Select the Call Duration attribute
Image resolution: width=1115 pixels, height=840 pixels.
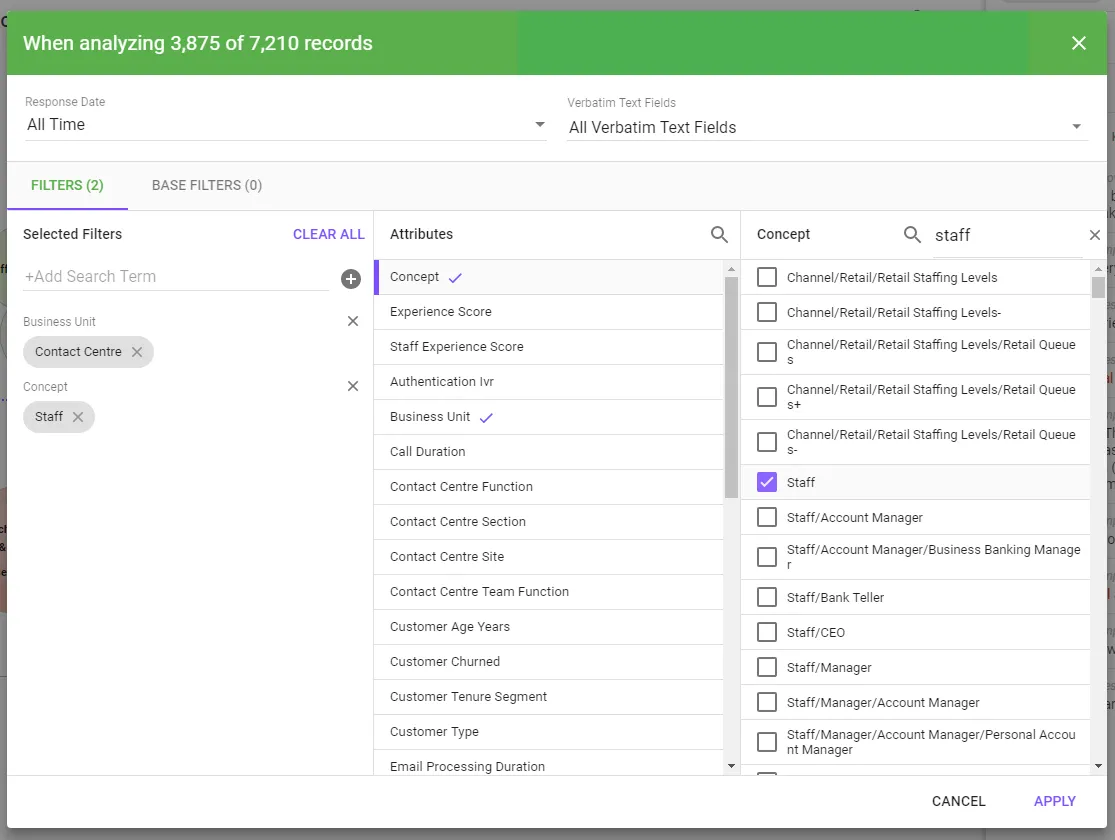pyautogui.click(x=548, y=452)
